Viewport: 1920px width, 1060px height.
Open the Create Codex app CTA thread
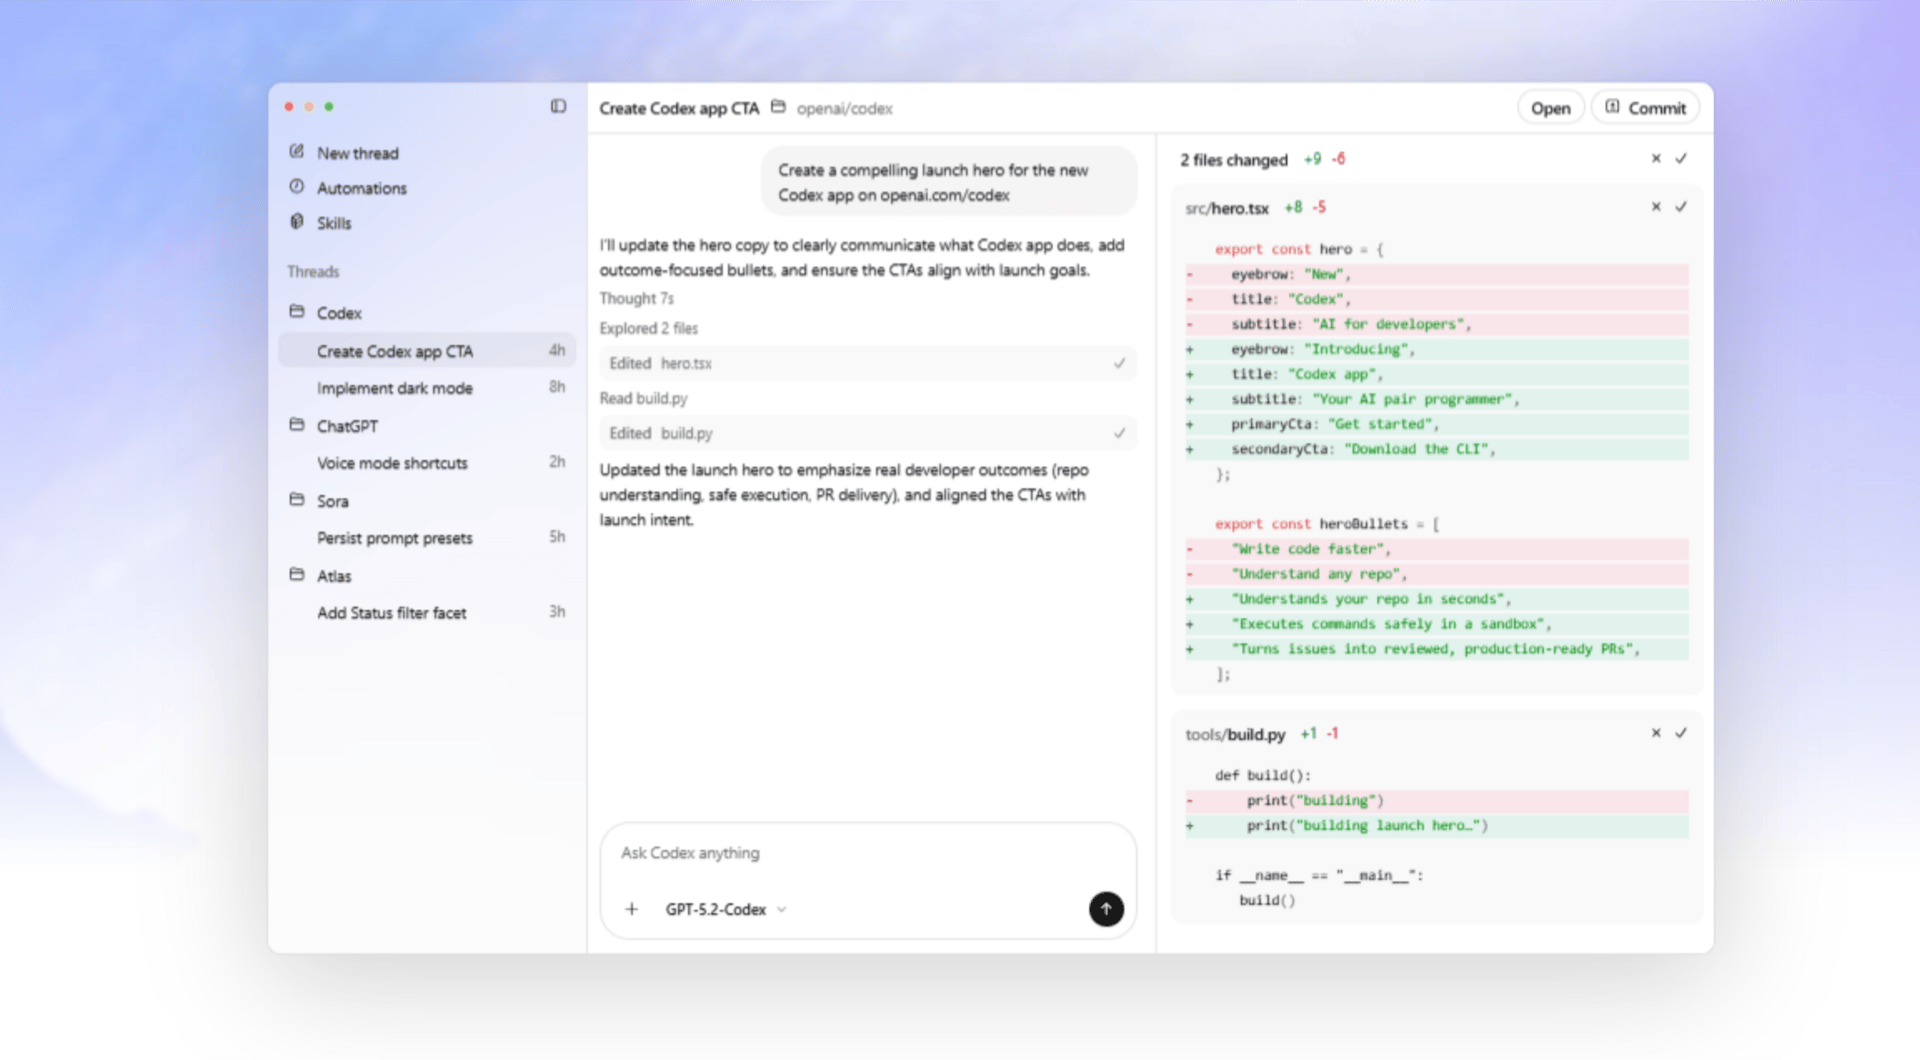[x=427, y=351]
